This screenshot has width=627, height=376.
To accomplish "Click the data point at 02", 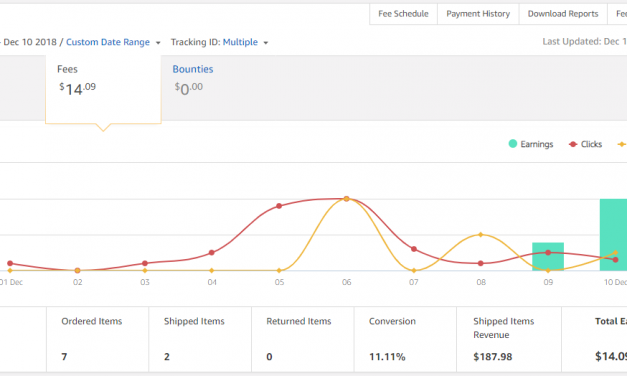I will 78,270.
